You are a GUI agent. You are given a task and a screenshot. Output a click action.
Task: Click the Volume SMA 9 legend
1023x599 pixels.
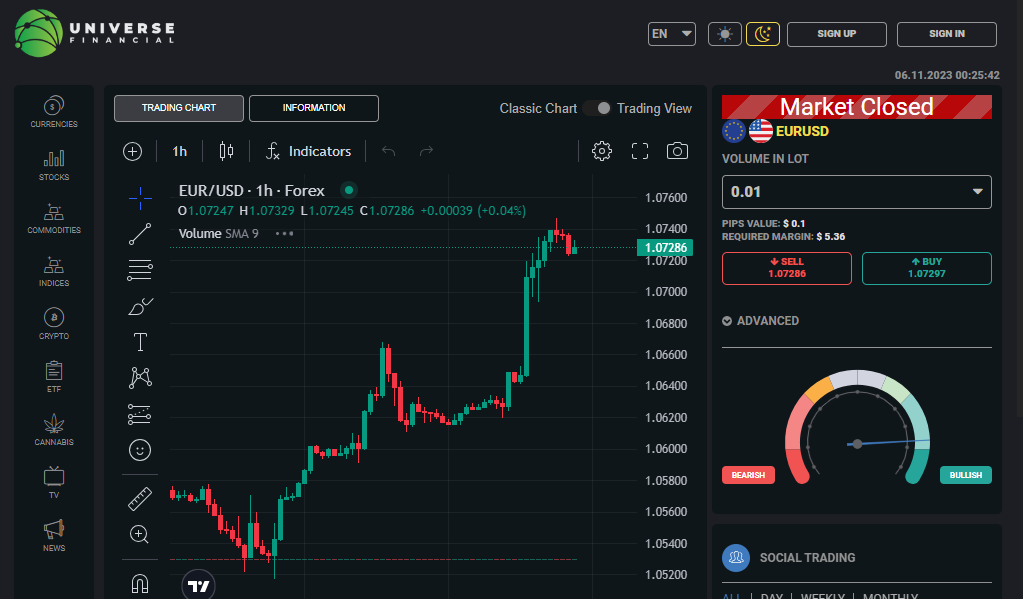click(219, 234)
